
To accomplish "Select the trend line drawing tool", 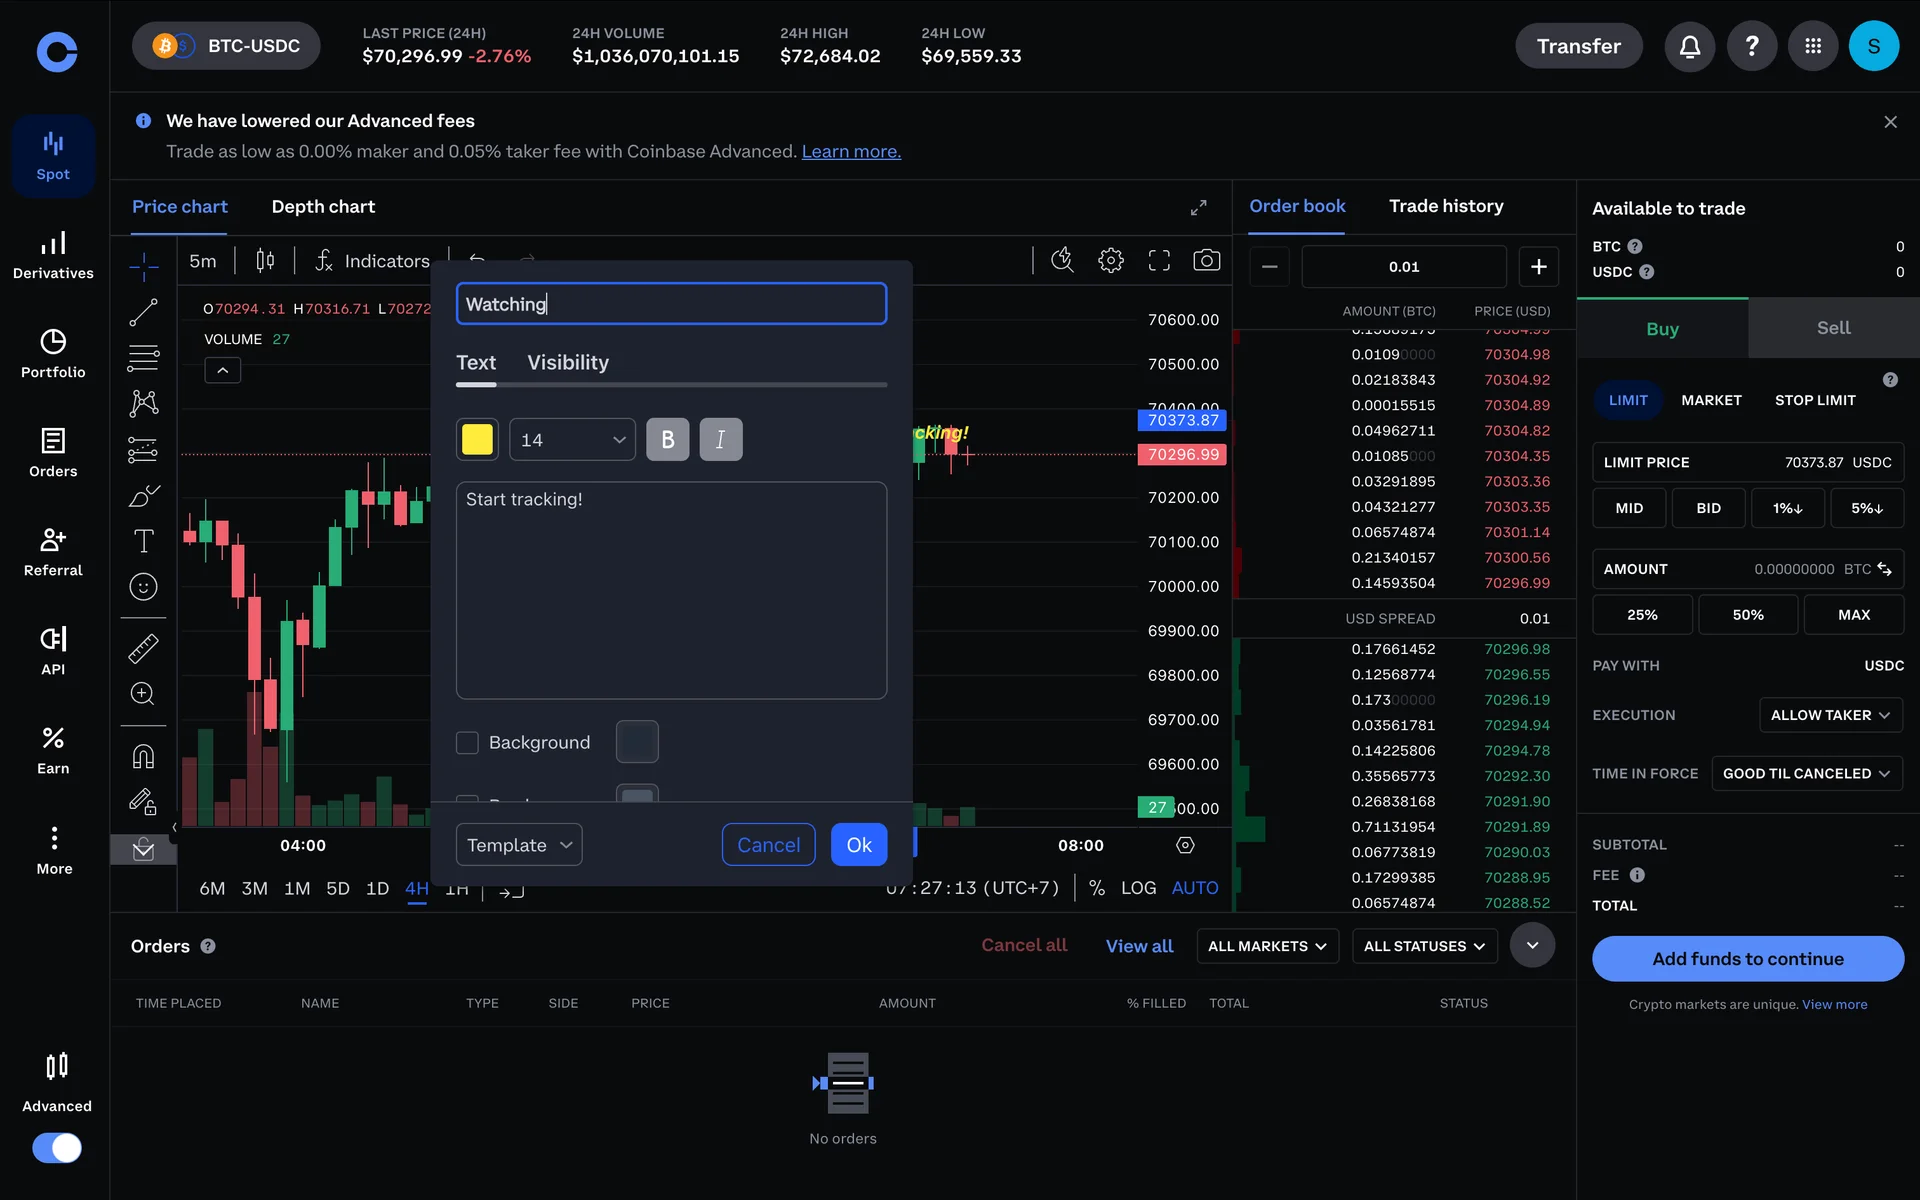I will coord(143,312).
